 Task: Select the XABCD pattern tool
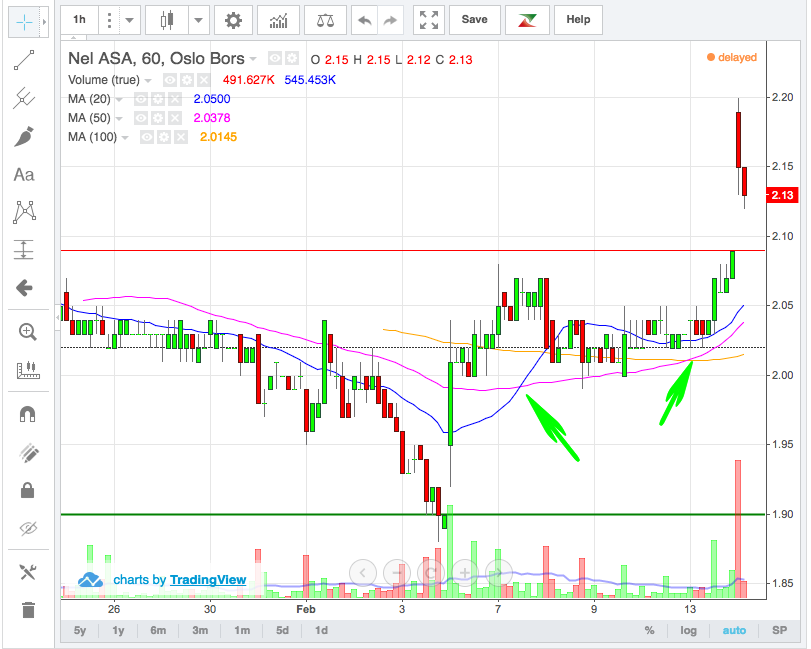[24, 212]
